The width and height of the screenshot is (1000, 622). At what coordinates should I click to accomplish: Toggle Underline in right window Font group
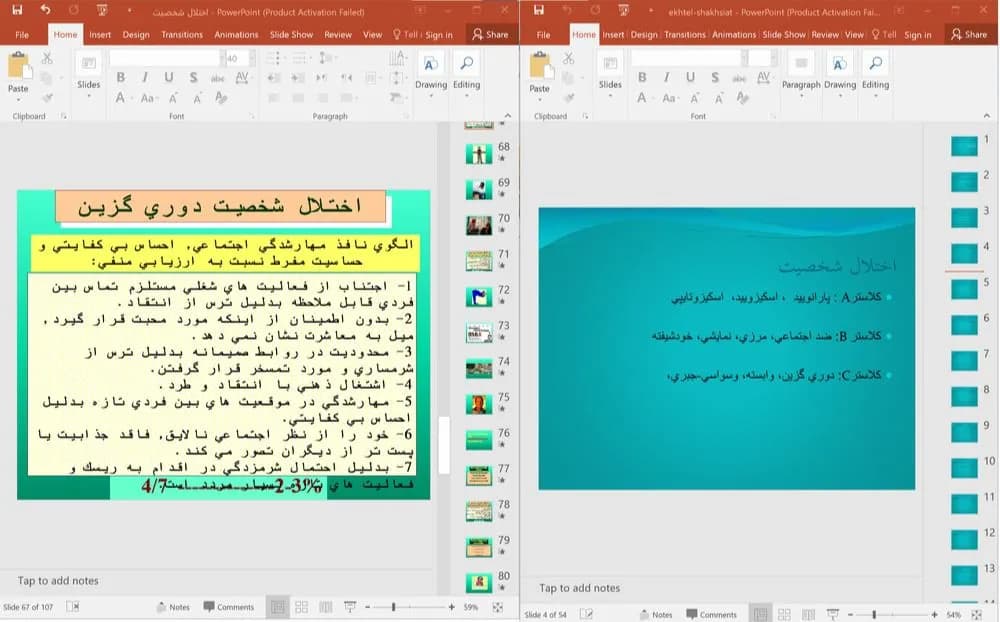[x=691, y=77]
